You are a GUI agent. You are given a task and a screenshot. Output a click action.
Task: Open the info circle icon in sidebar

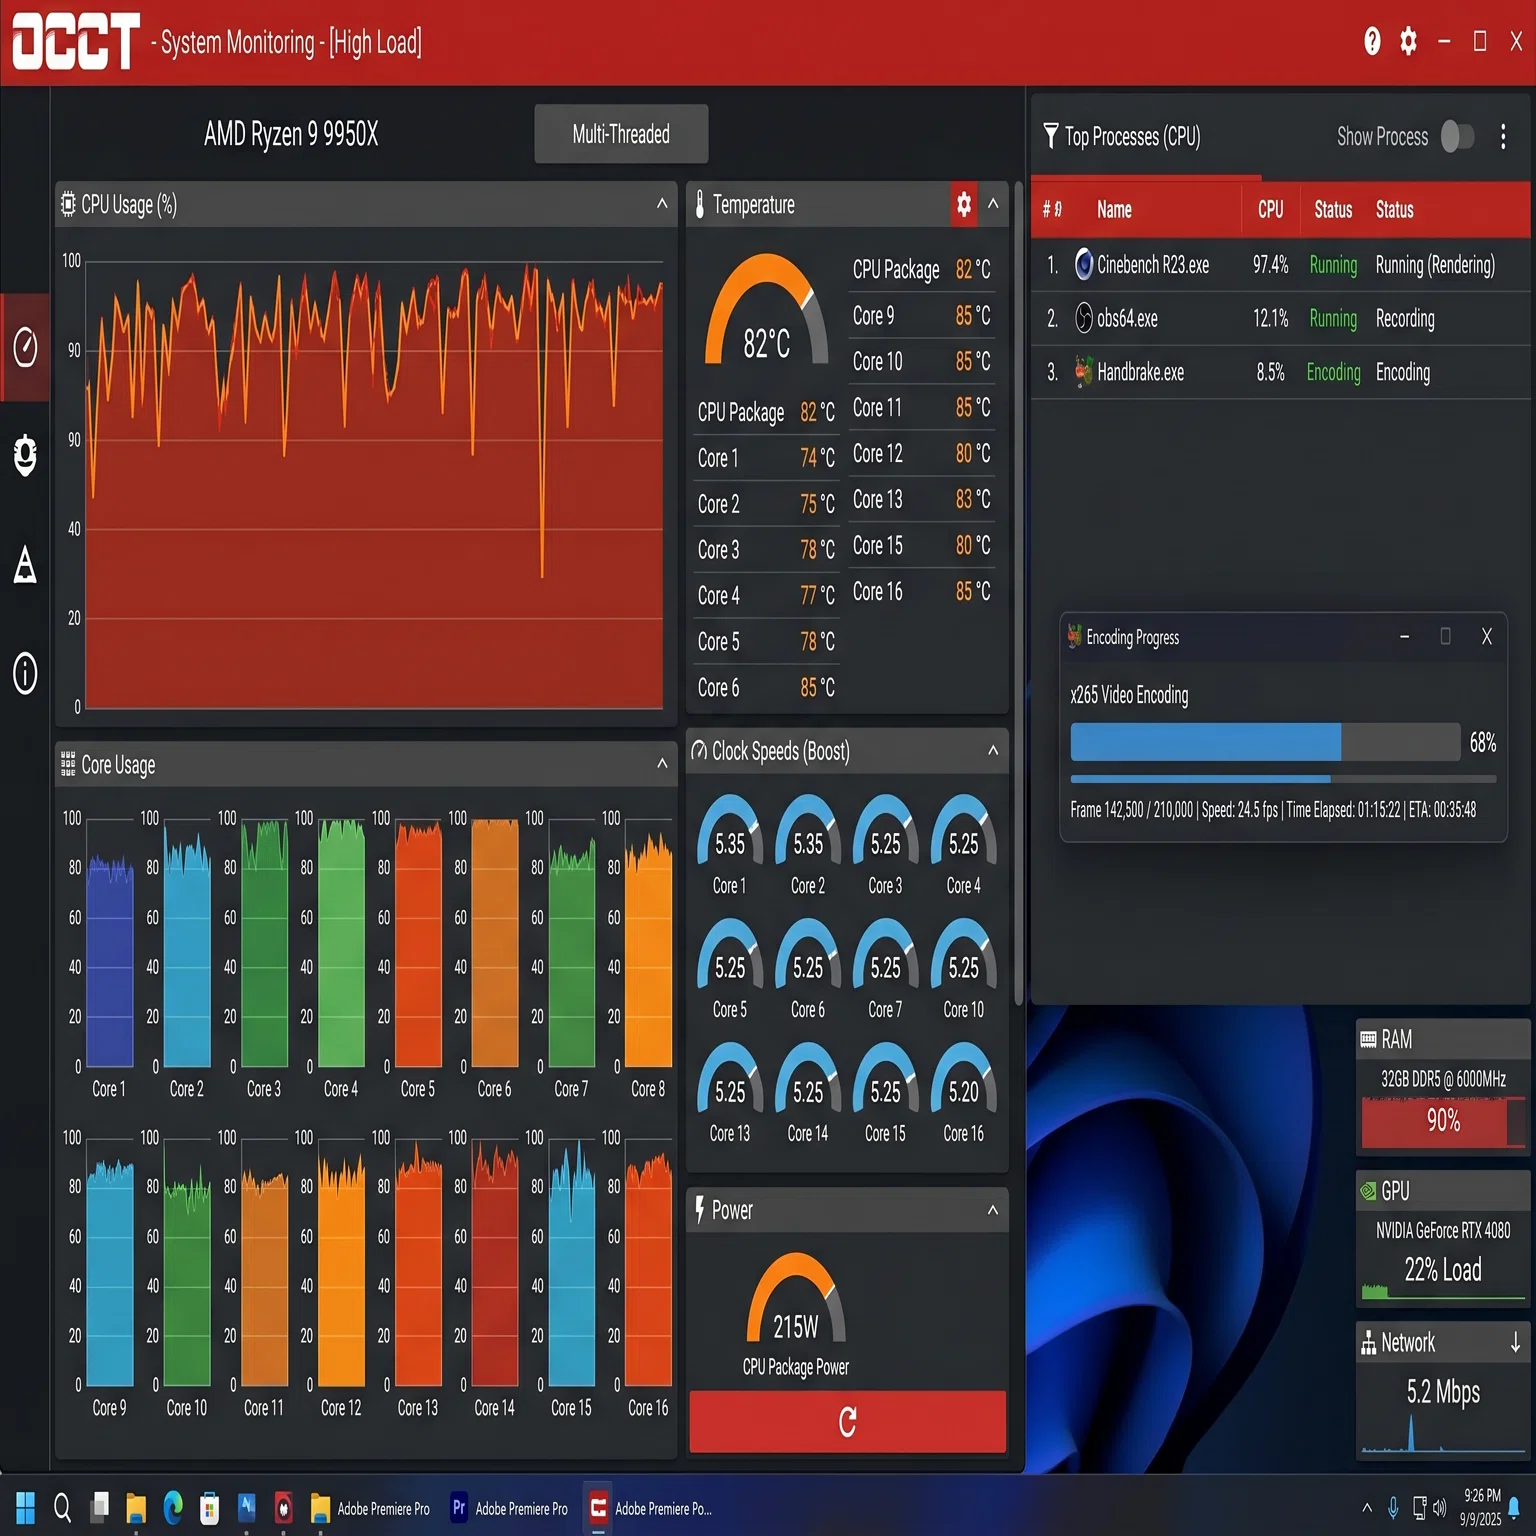point(25,673)
